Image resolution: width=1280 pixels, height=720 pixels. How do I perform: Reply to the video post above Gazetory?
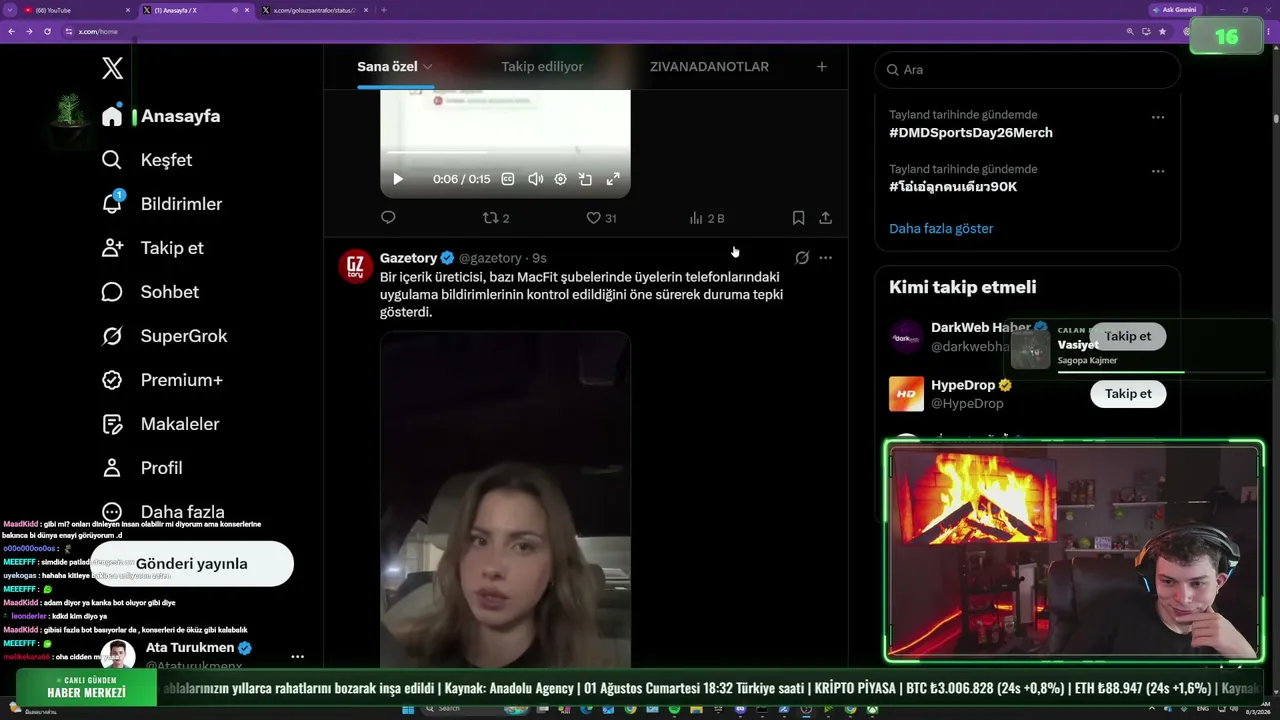point(388,218)
